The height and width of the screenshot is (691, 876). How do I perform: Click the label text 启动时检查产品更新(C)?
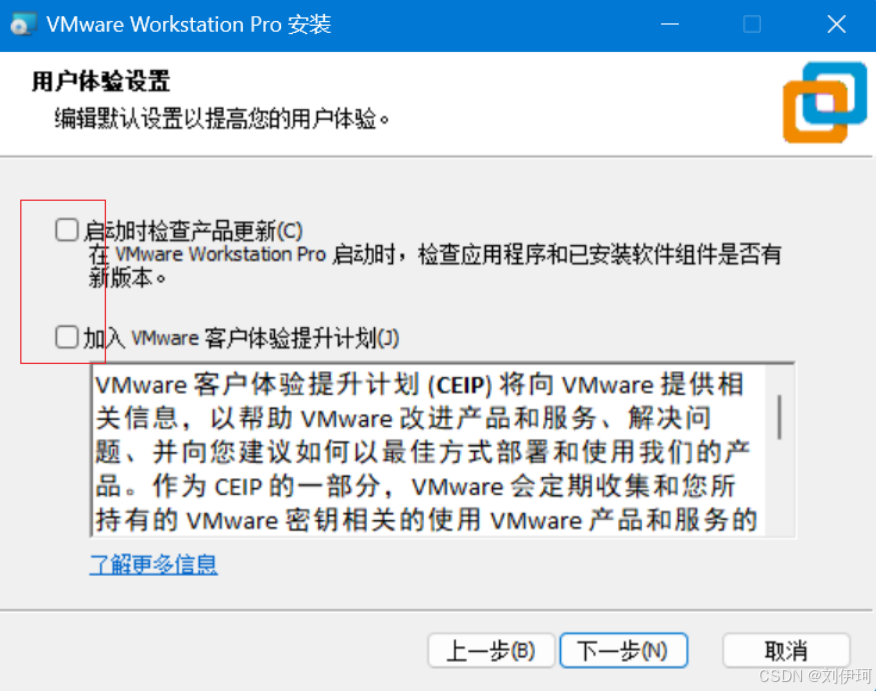tap(193, 231)
